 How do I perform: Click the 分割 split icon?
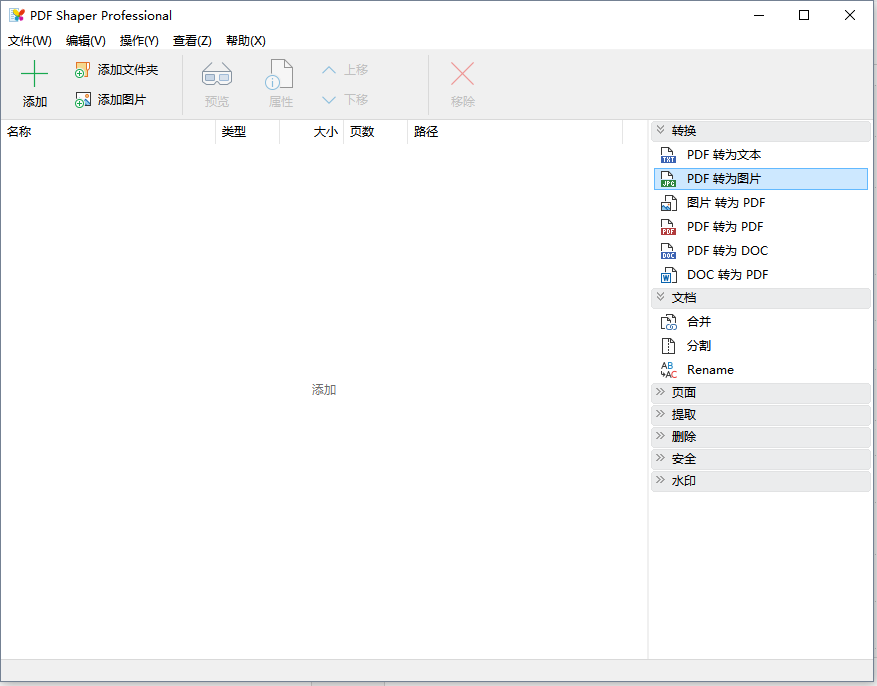coord(668,346)
